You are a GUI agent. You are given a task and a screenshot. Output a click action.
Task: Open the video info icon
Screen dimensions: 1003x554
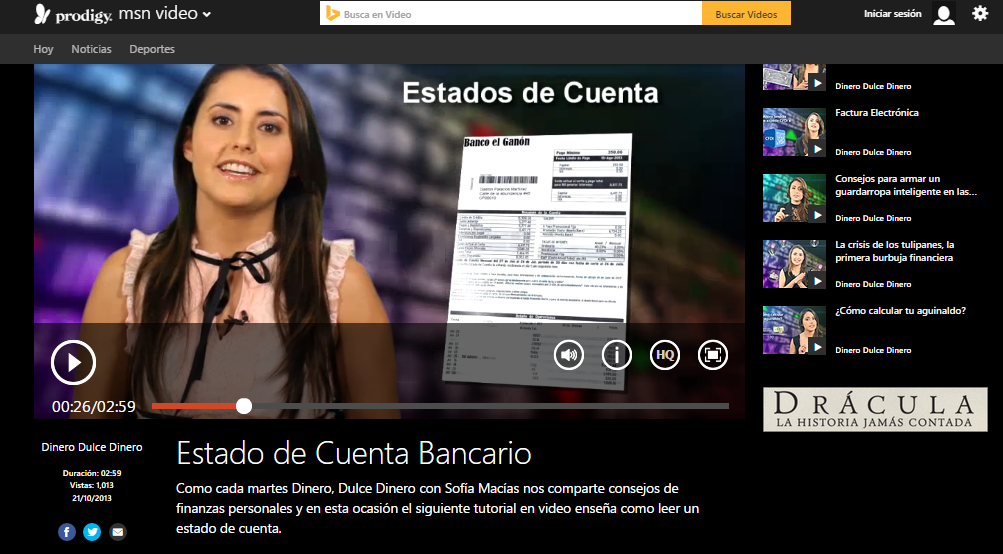[617, 354]
